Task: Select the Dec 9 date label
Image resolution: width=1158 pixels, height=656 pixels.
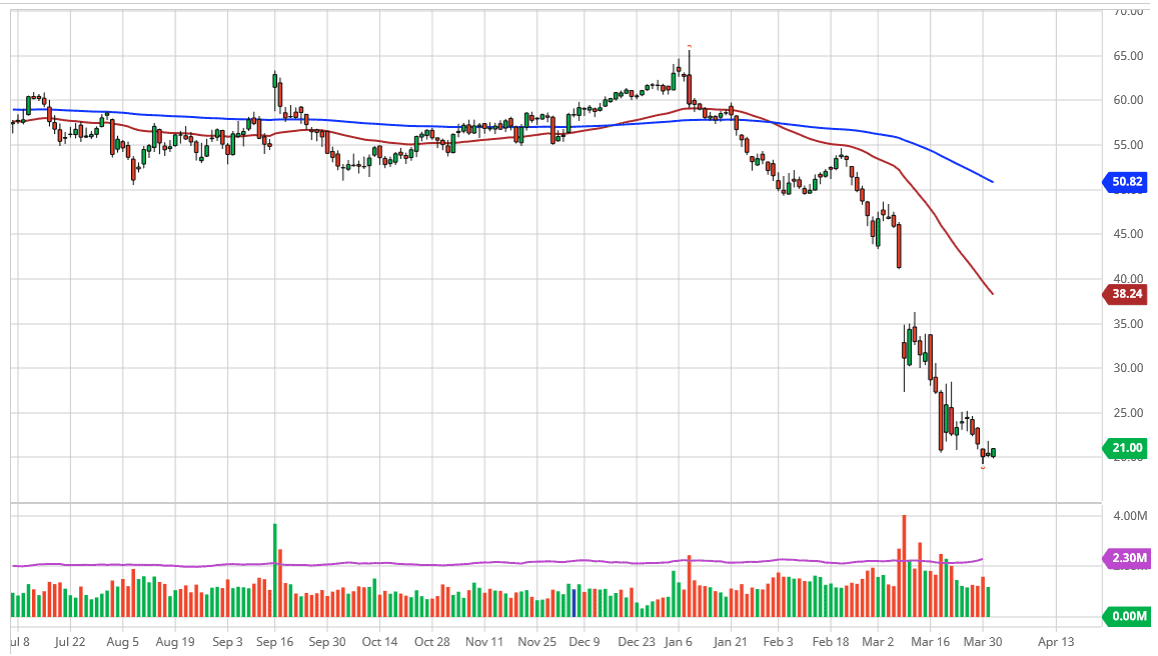Action: coord(583,641)
